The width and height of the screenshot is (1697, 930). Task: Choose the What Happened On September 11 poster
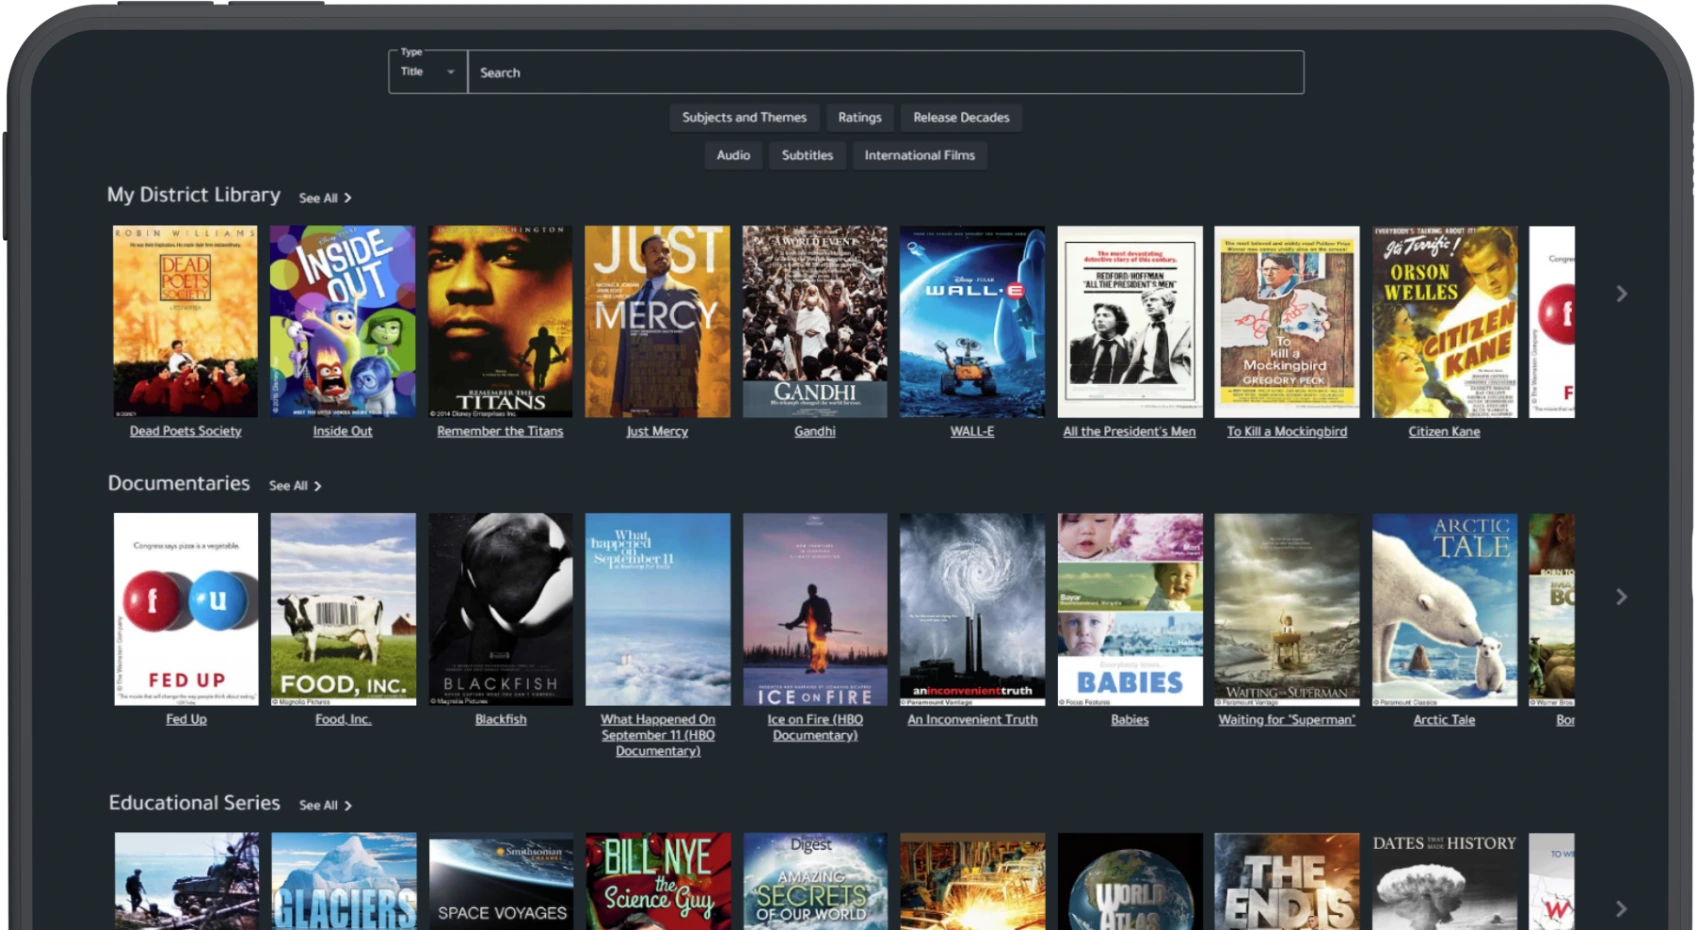pos(658,609)
